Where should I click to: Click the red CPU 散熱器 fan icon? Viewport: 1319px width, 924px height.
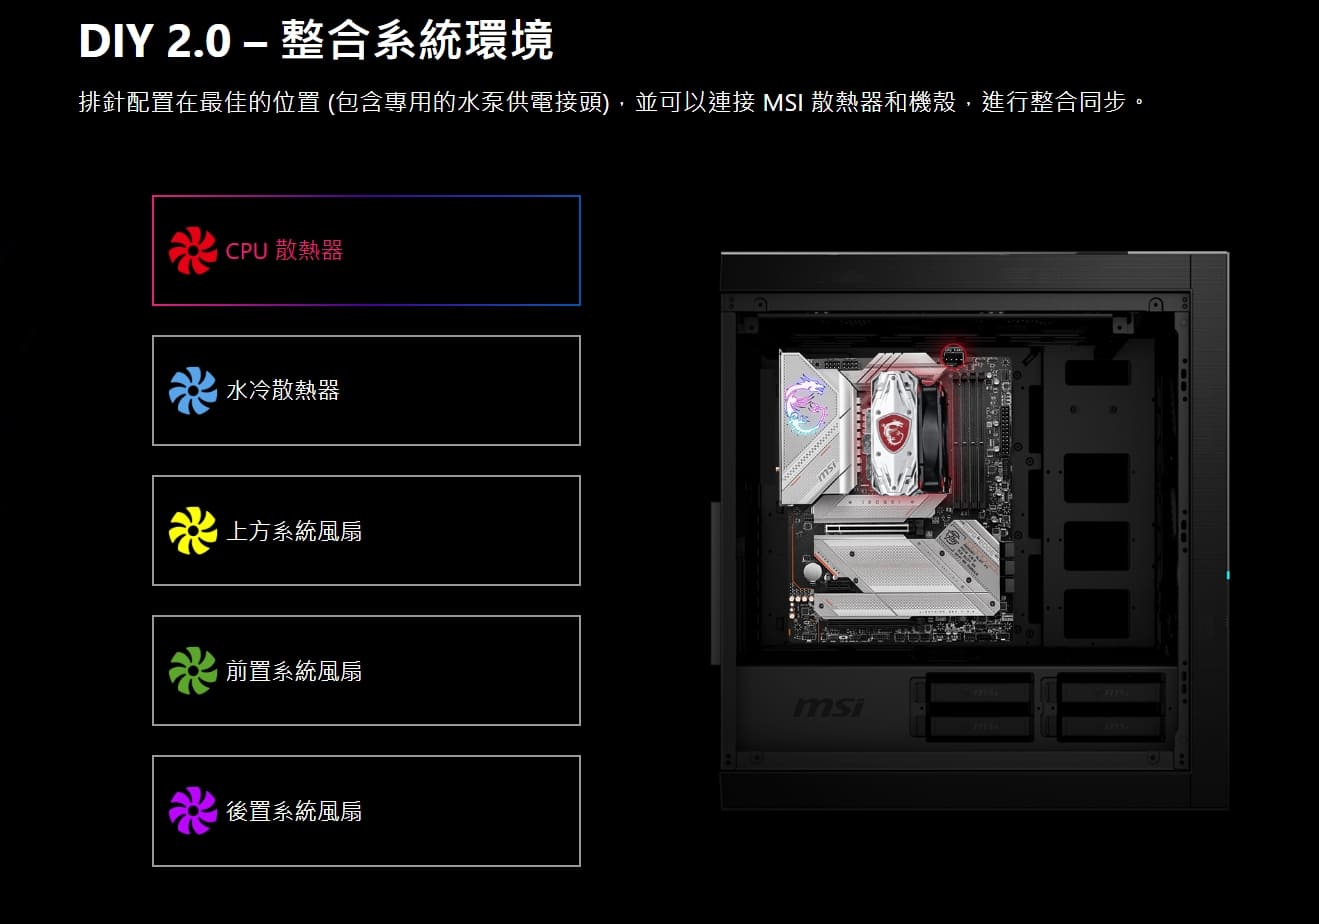[193, 251]
